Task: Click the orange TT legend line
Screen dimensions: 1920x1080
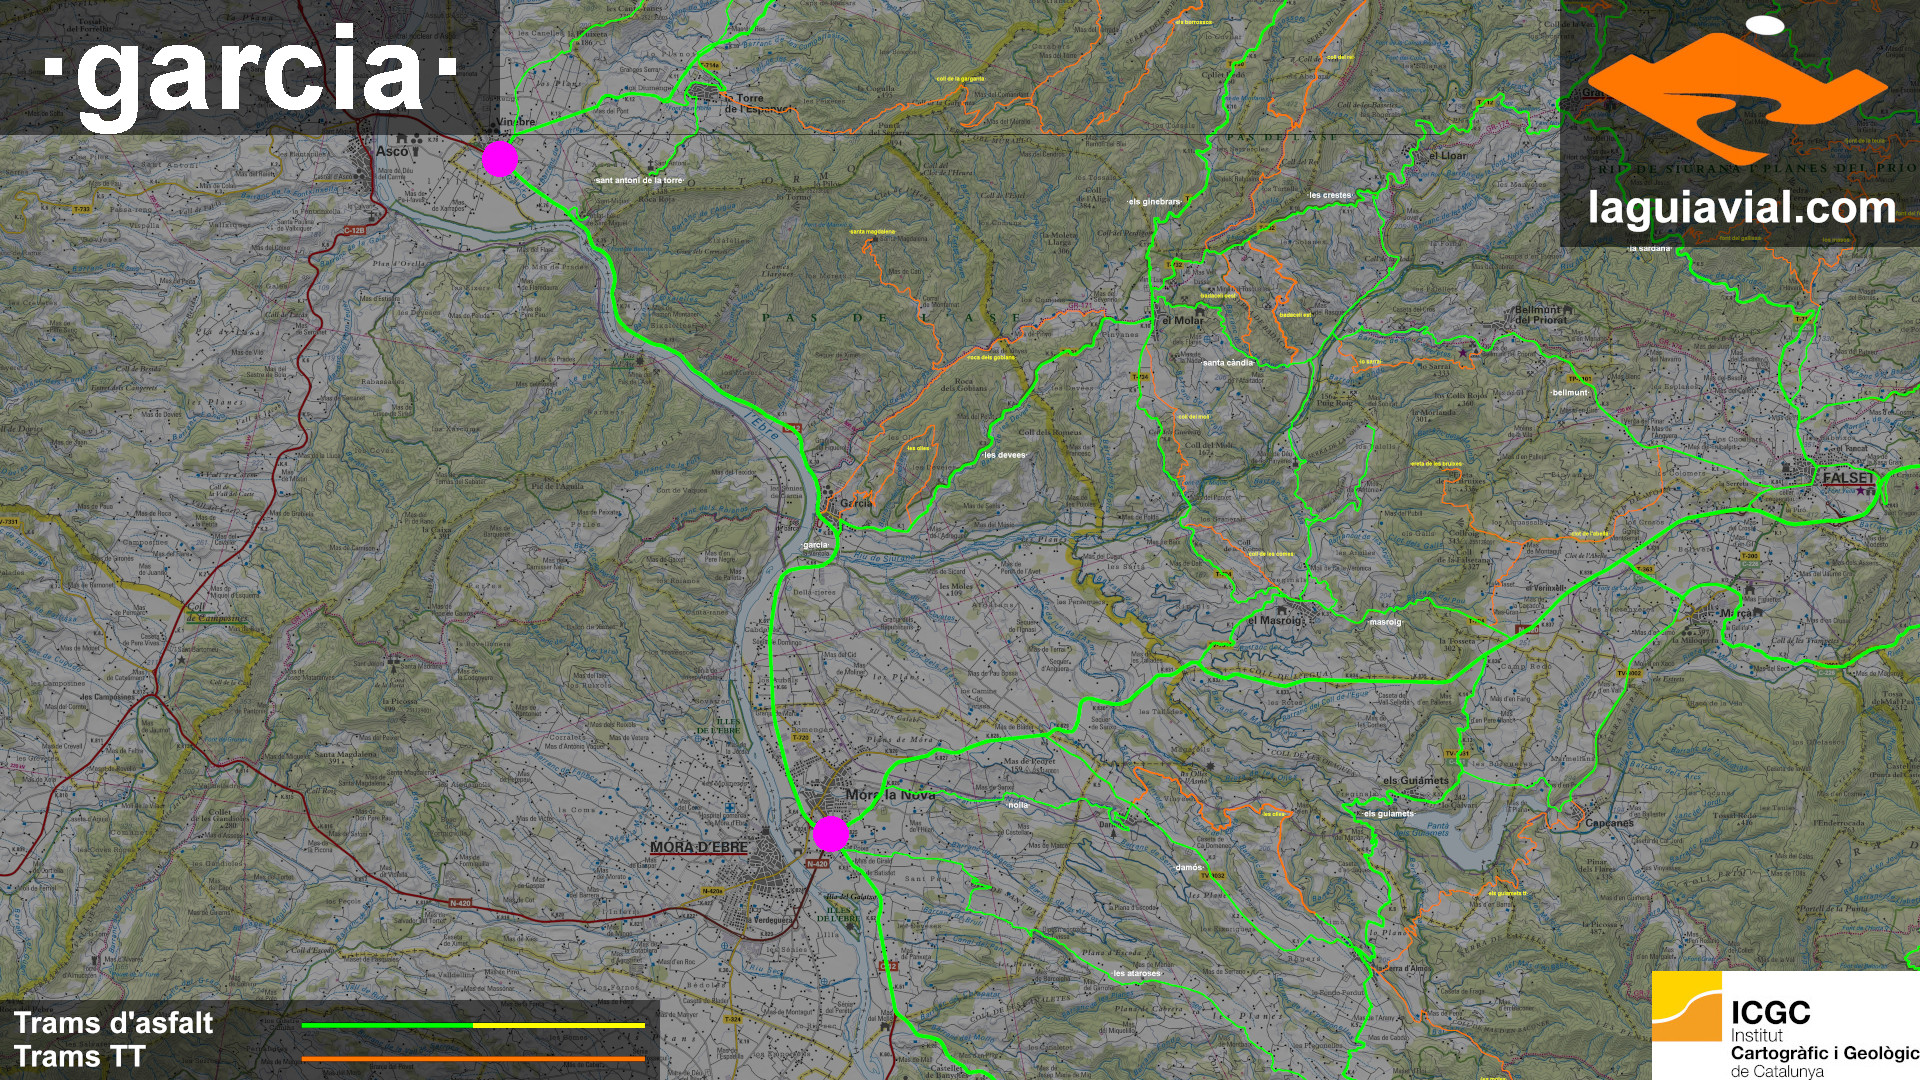Action: tap(473, 1058)
